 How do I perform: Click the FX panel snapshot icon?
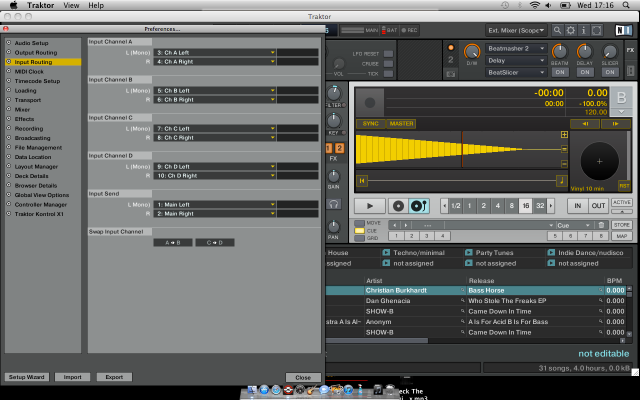[x=451, y=74]
